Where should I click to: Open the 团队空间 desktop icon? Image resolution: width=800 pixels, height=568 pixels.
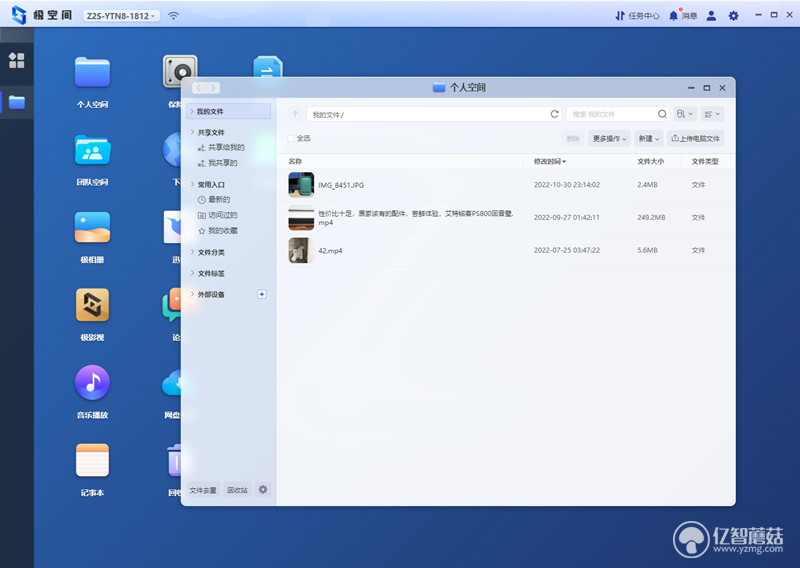point(92,150)
